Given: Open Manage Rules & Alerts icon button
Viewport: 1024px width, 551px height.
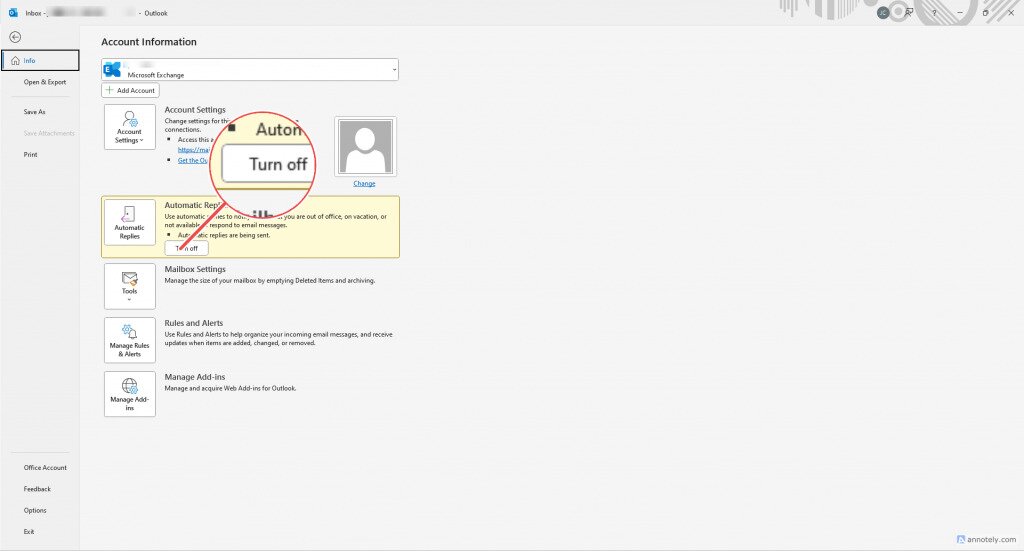Looking at the screenshot, I should 129,340.
